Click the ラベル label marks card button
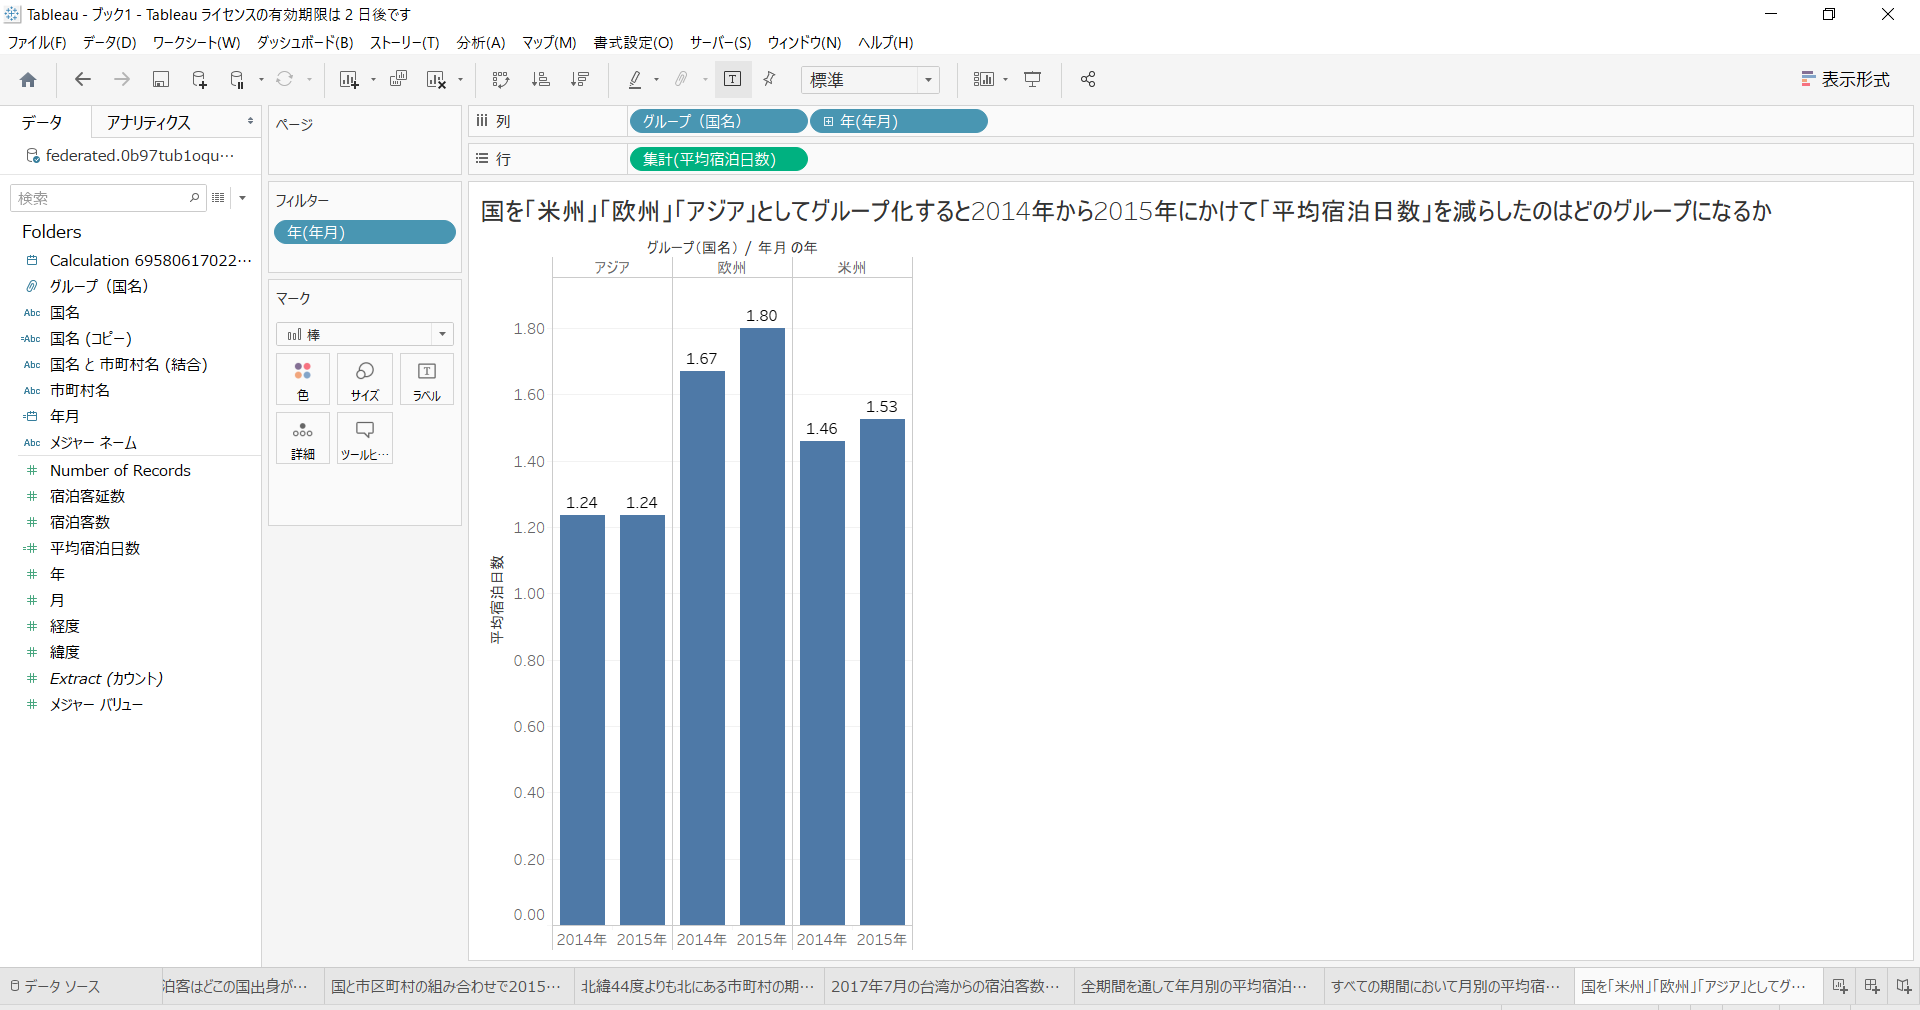 pos(427,380)
